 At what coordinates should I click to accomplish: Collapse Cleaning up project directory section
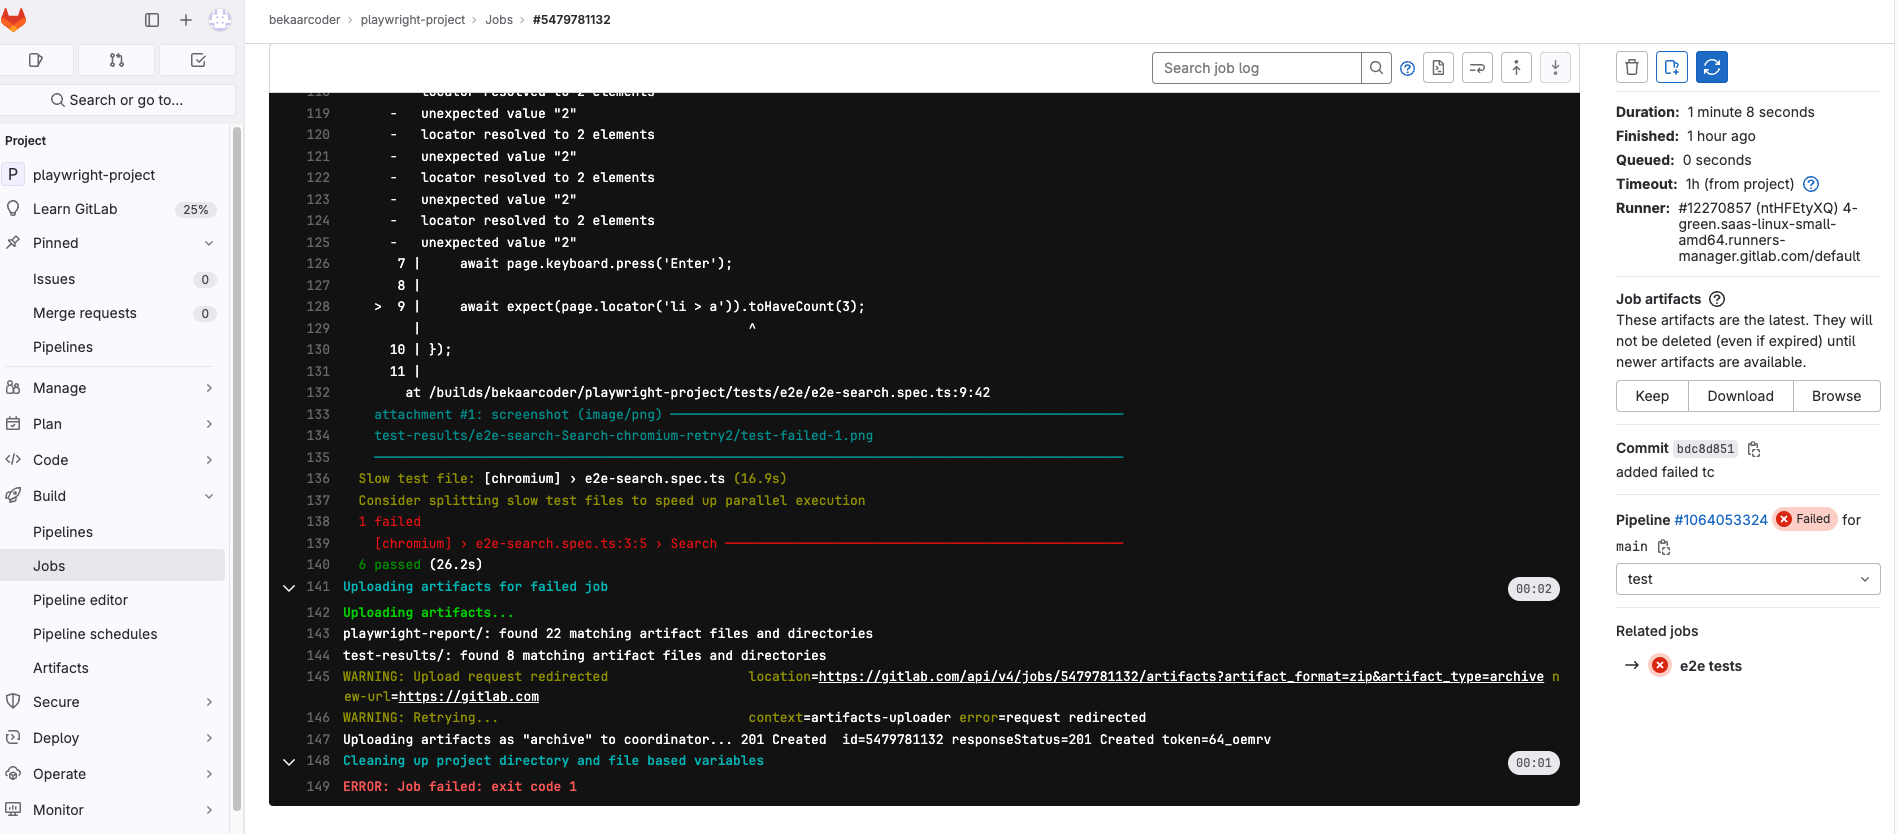pyautogui.click(x=289, y=762)
